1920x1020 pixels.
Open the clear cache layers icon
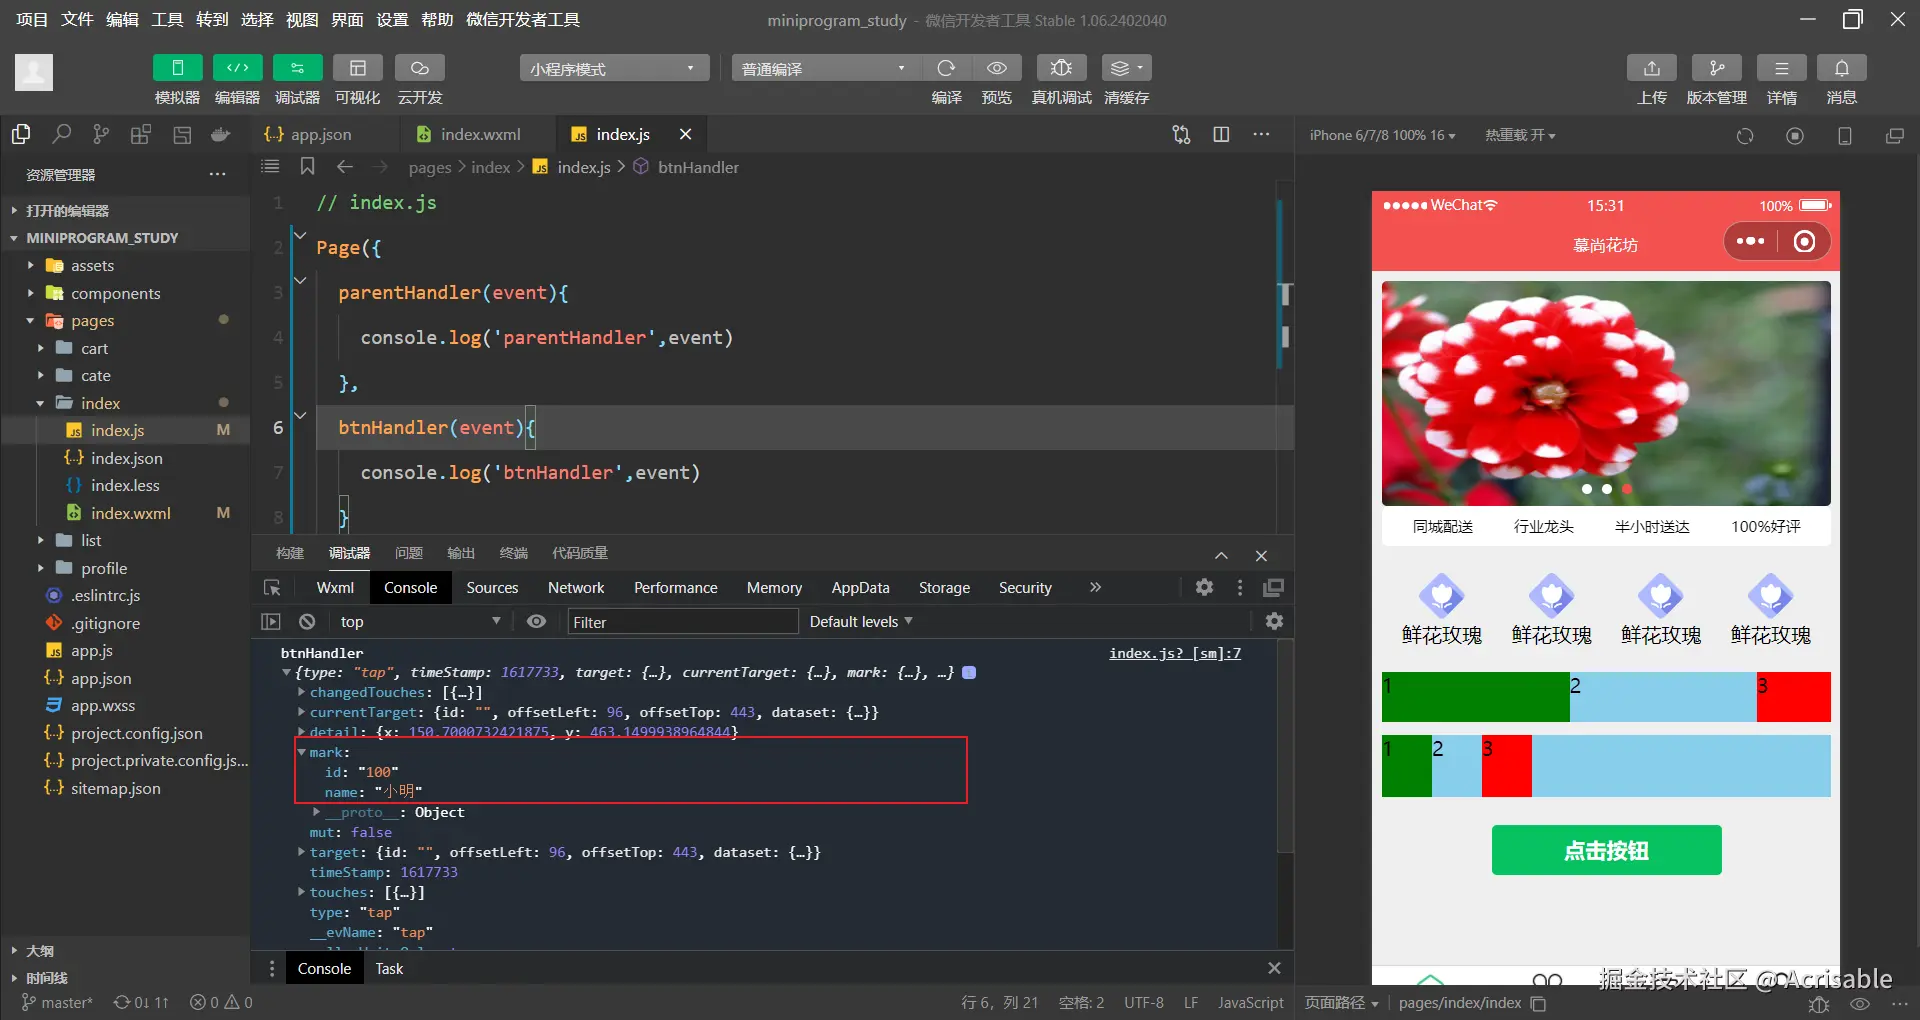click(x=1126, y=68)
